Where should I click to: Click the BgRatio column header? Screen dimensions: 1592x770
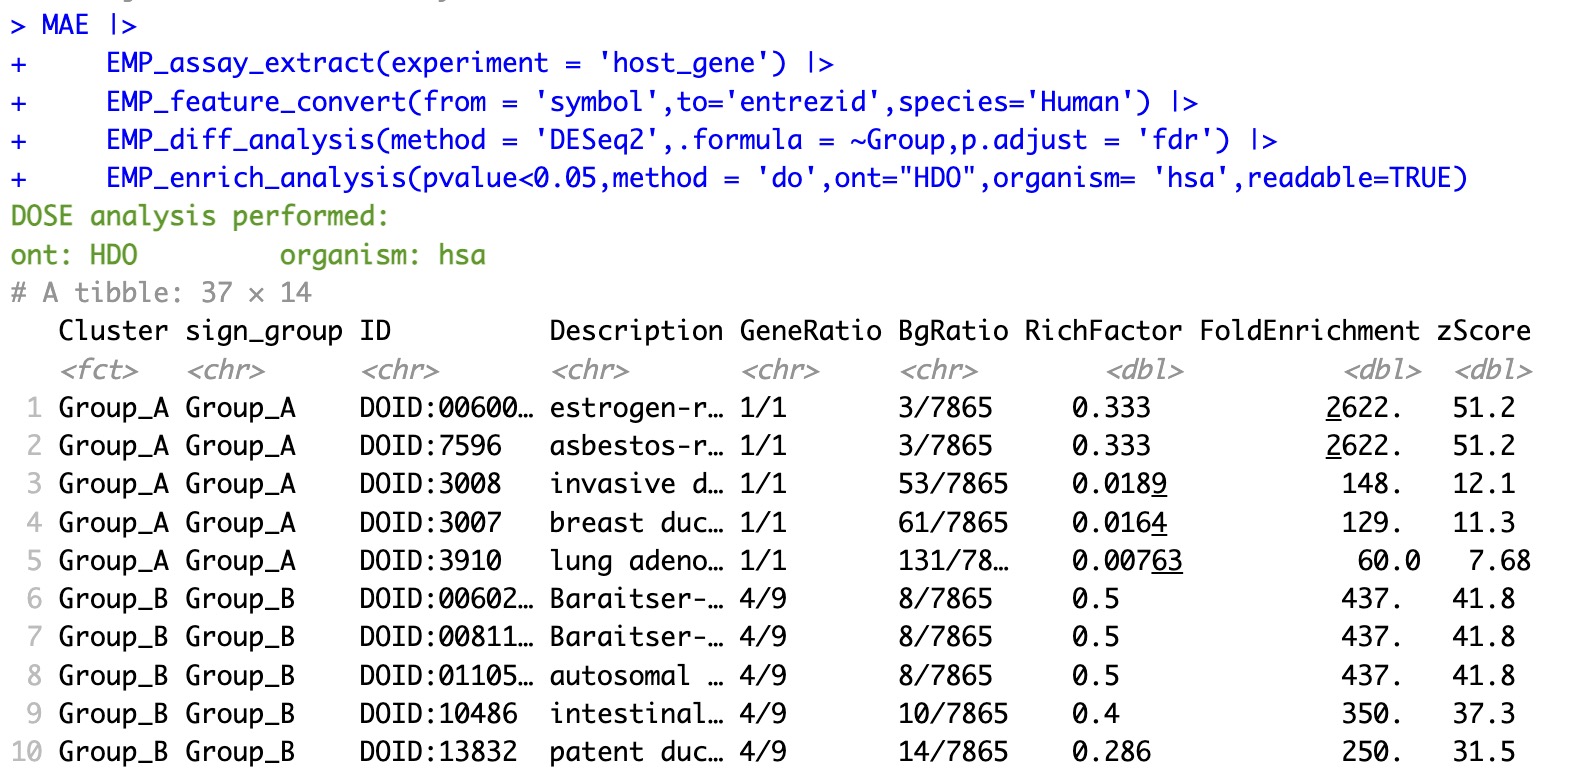[x=952, y=331]
